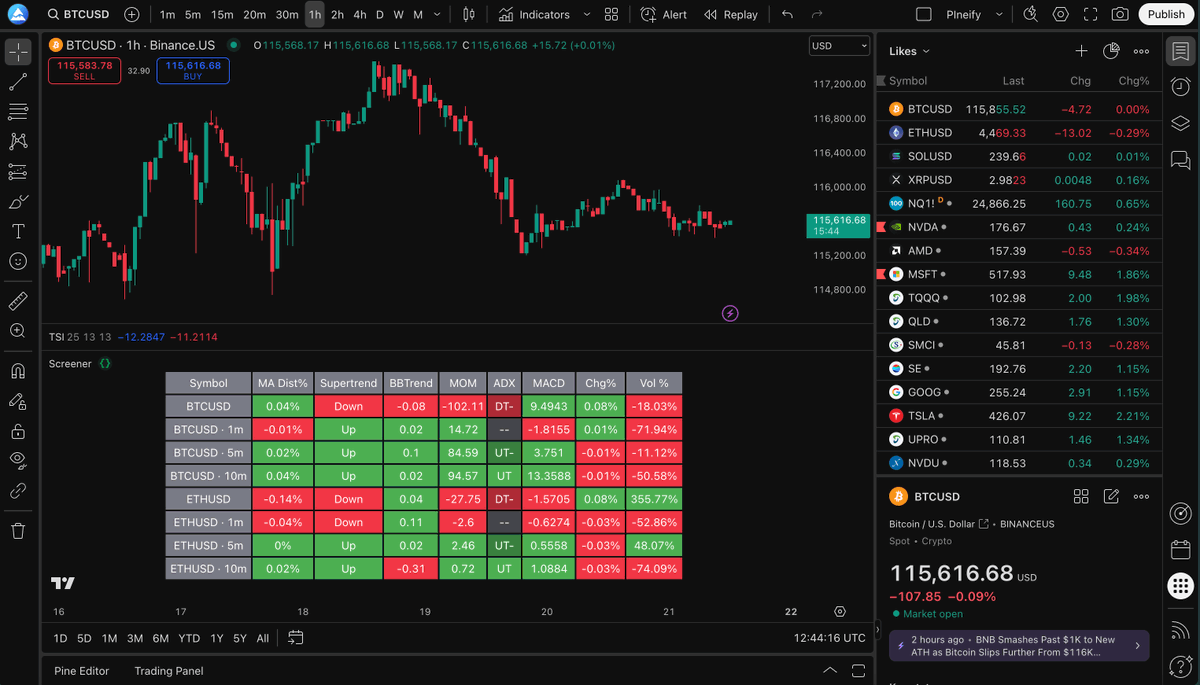Select the trend line drawing tool
Viewport: 1200px width, 685px height.
(18, 82)
